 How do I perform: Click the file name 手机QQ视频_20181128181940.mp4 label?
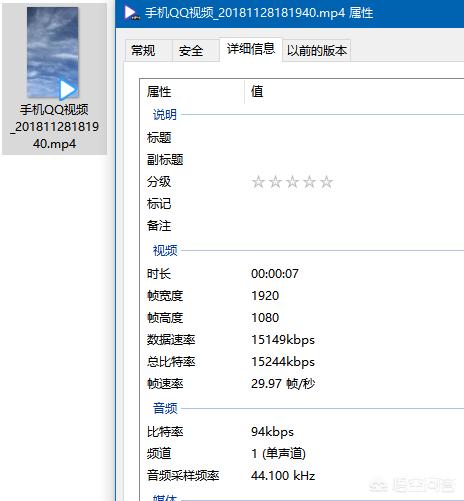click(x=55, y=127)
